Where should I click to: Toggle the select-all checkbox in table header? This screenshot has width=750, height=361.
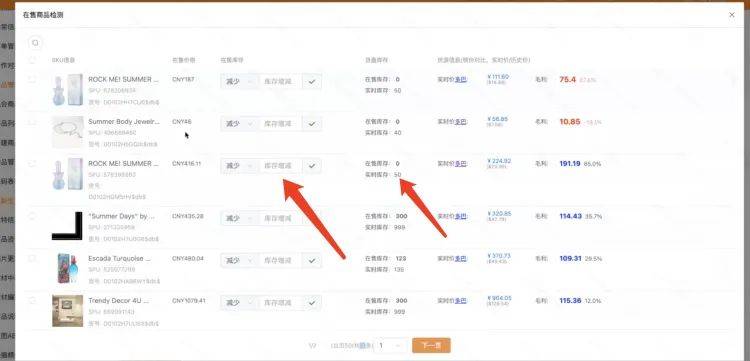(32, 60)
